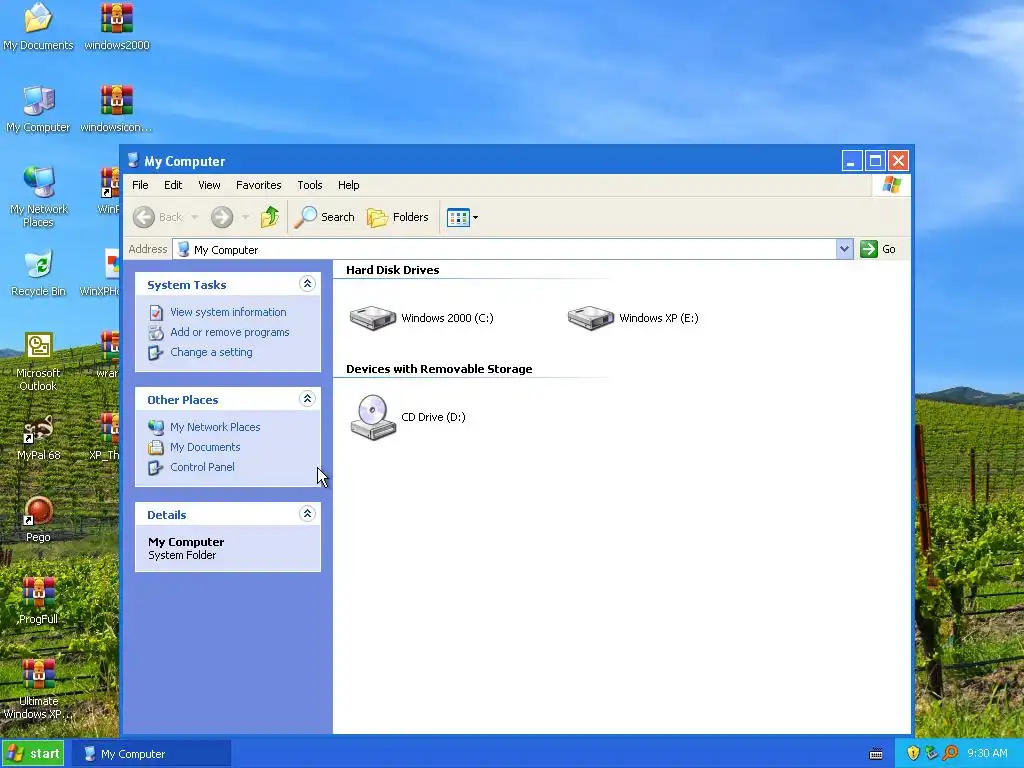Screen dimensions: 1024x768
Task: Open the Address bar dropdown arrow
Action: click(x=844, y=249)
